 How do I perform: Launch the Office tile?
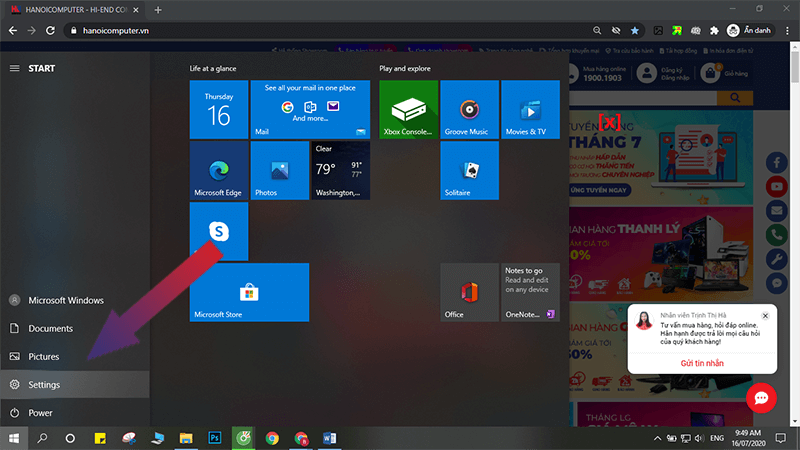pyautogui.click(x=469, y=292)
